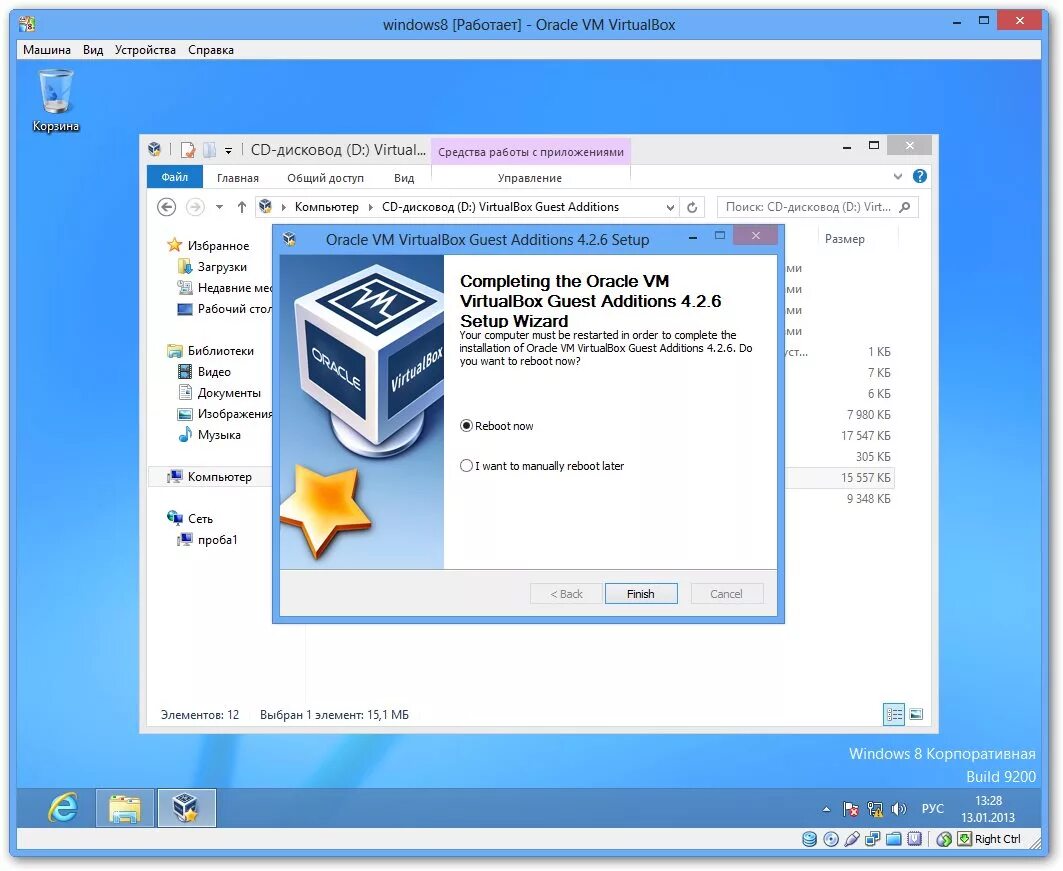This screenshot has height=871, width=1063.
Task: Open Action Center flag tray icon
Action: (850, 809)
